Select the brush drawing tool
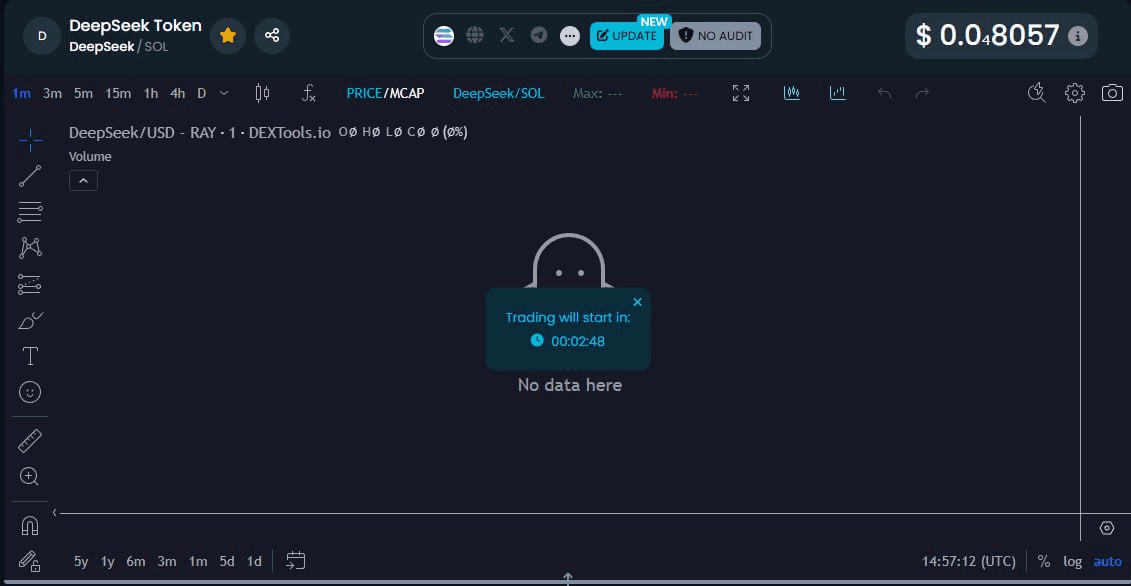This screenshot has width=1131, height=586. 30,320
